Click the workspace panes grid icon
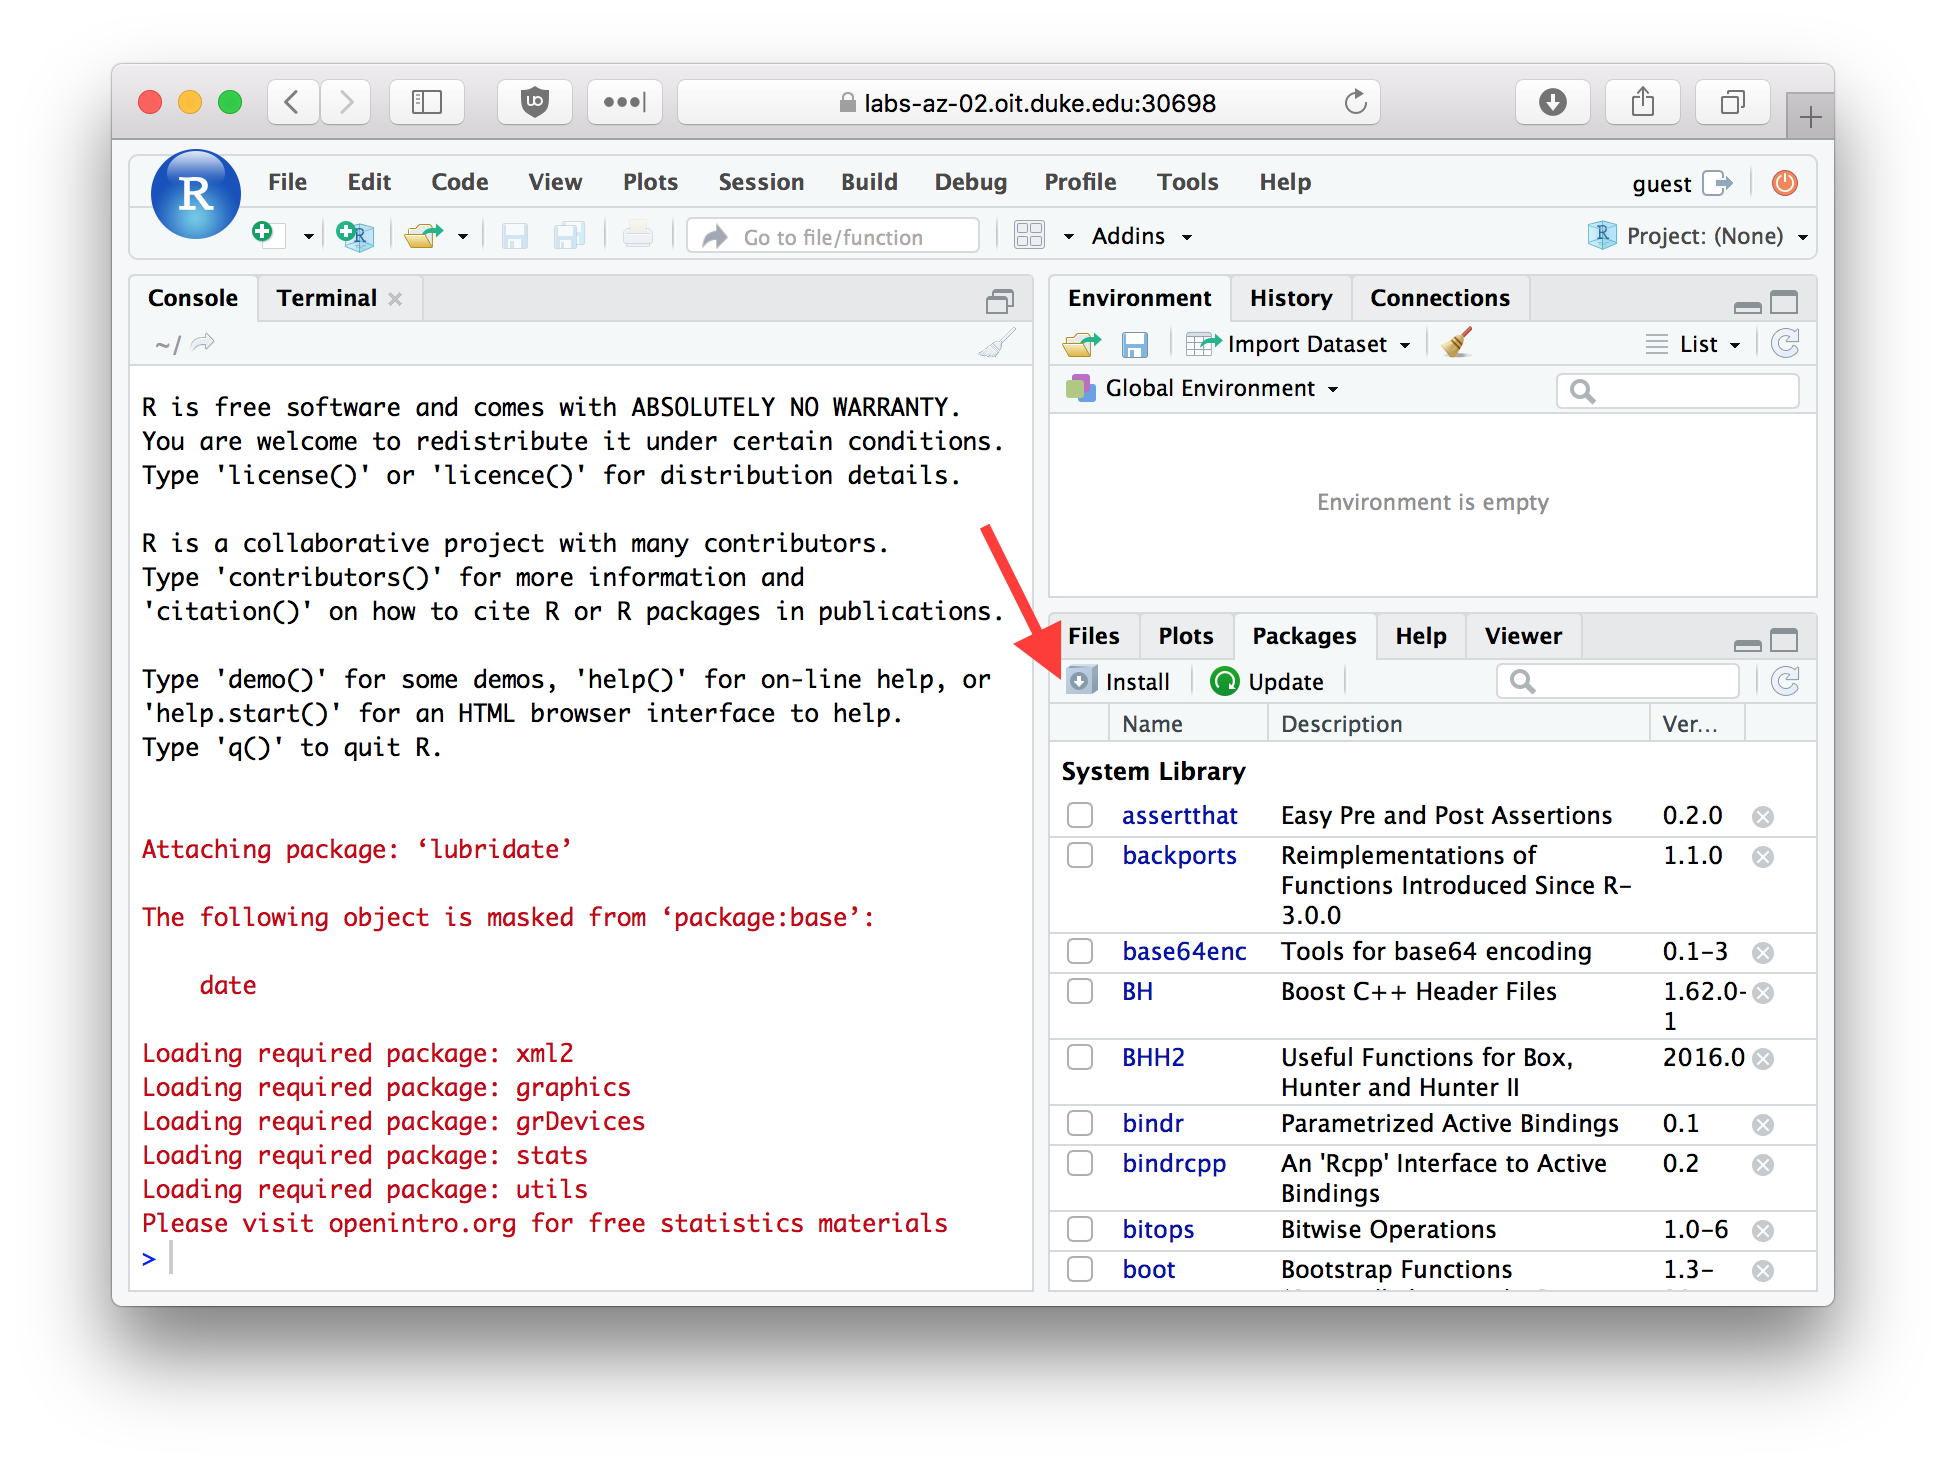Viewport: 1946px width, 1466px height. click(x=1029, y=236)
